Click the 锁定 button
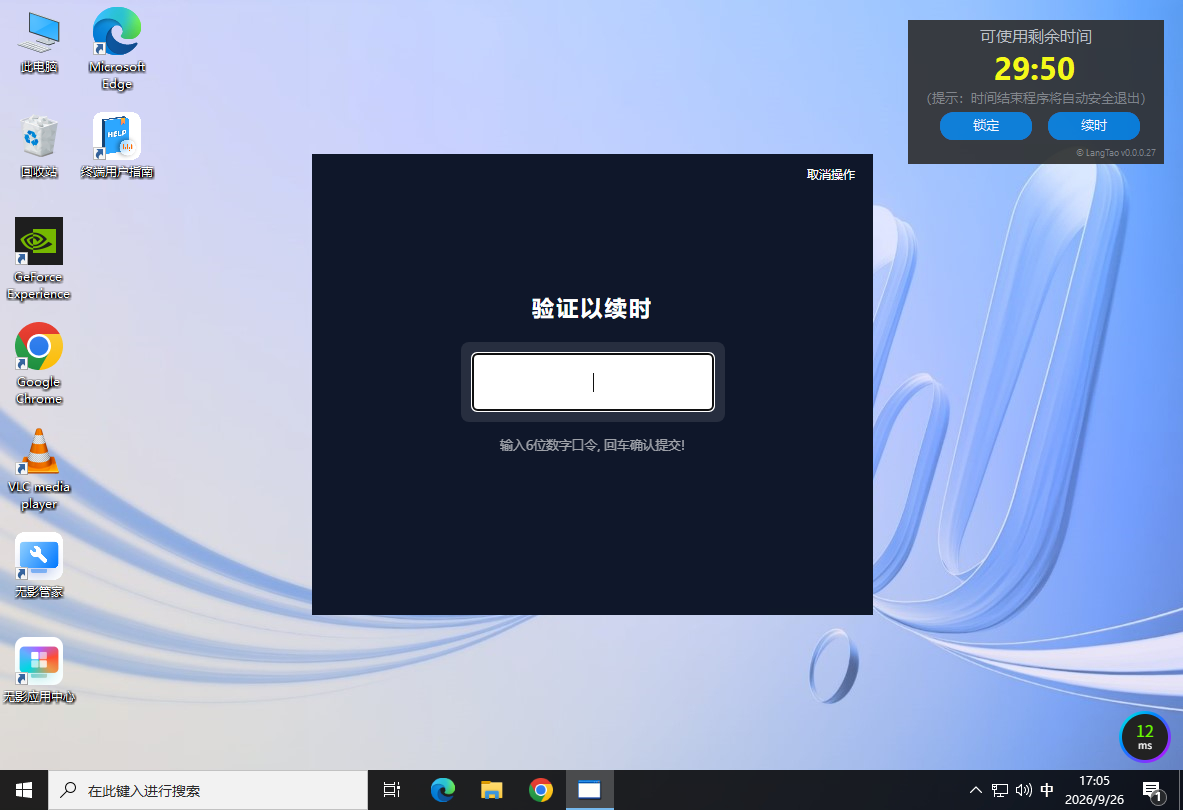Image resolution: width=1183 pixels, height=810 pixels. [985, 126]
